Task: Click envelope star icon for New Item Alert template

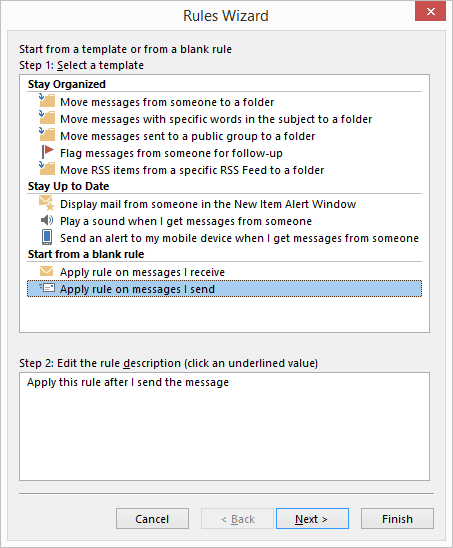Action: (x=47, y=203)
